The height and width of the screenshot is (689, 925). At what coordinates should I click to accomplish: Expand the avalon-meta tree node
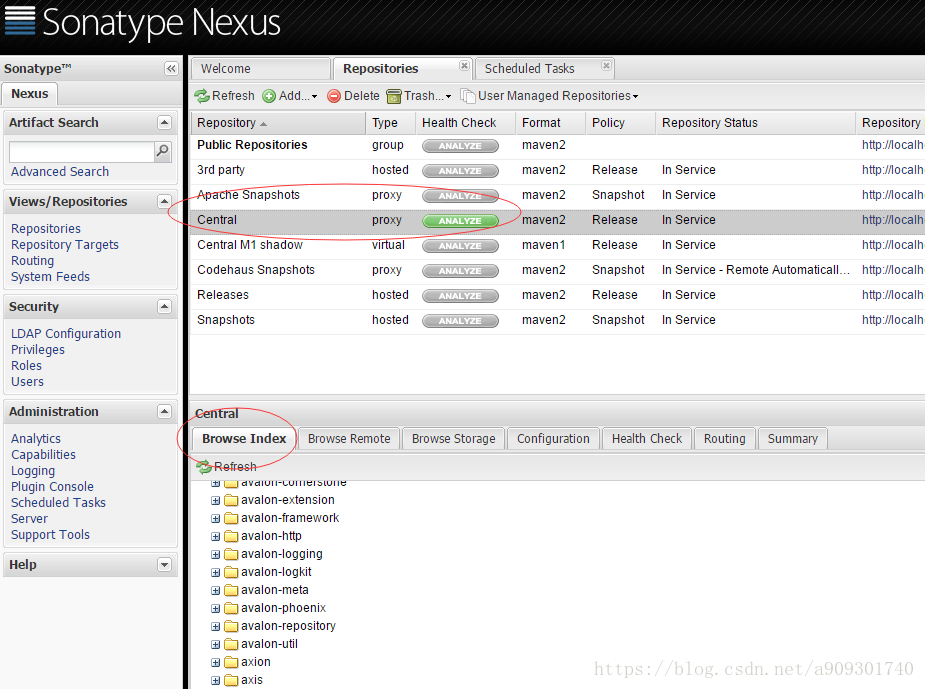pos(215,590)
